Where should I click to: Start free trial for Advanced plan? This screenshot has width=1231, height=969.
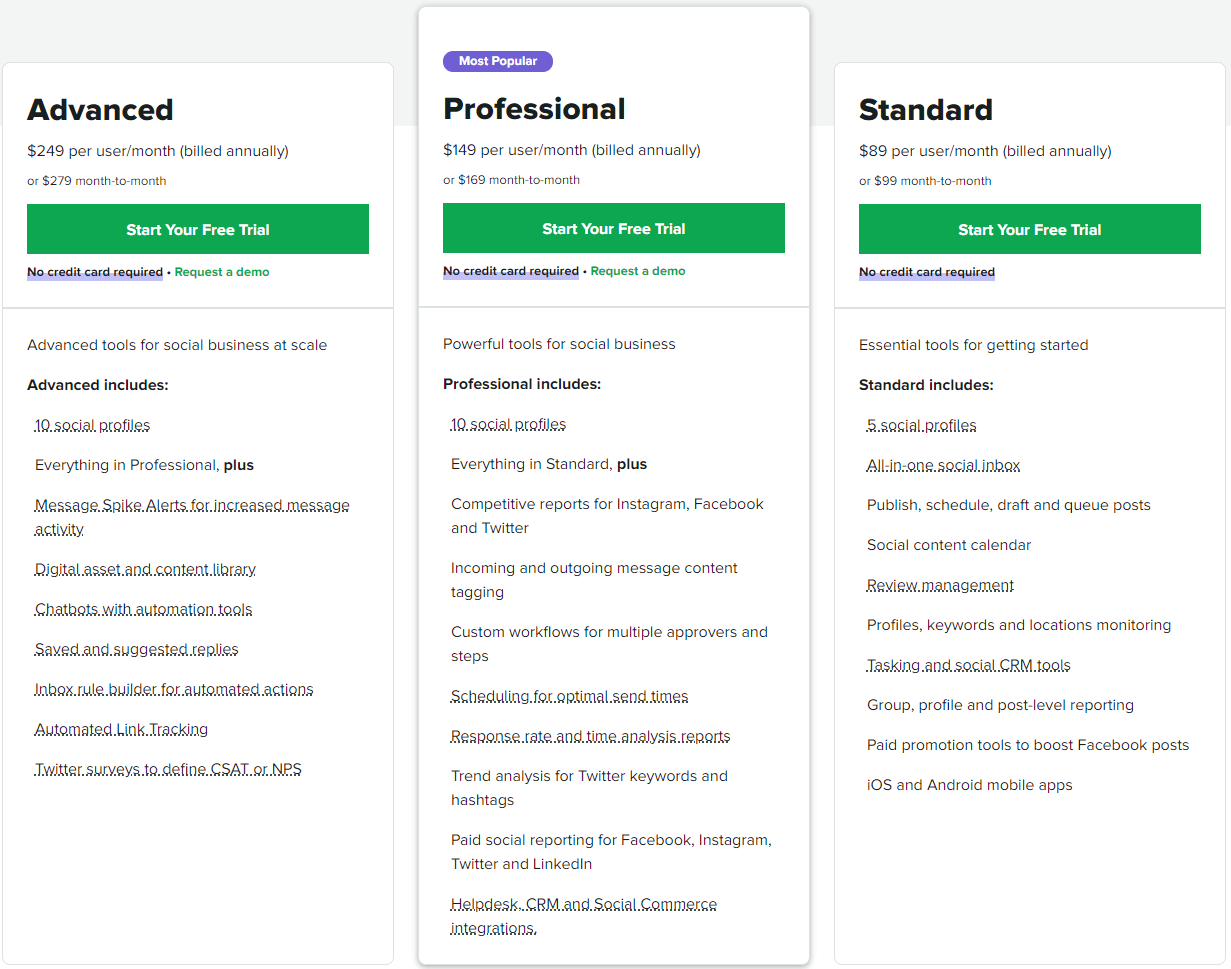(198, 229)
